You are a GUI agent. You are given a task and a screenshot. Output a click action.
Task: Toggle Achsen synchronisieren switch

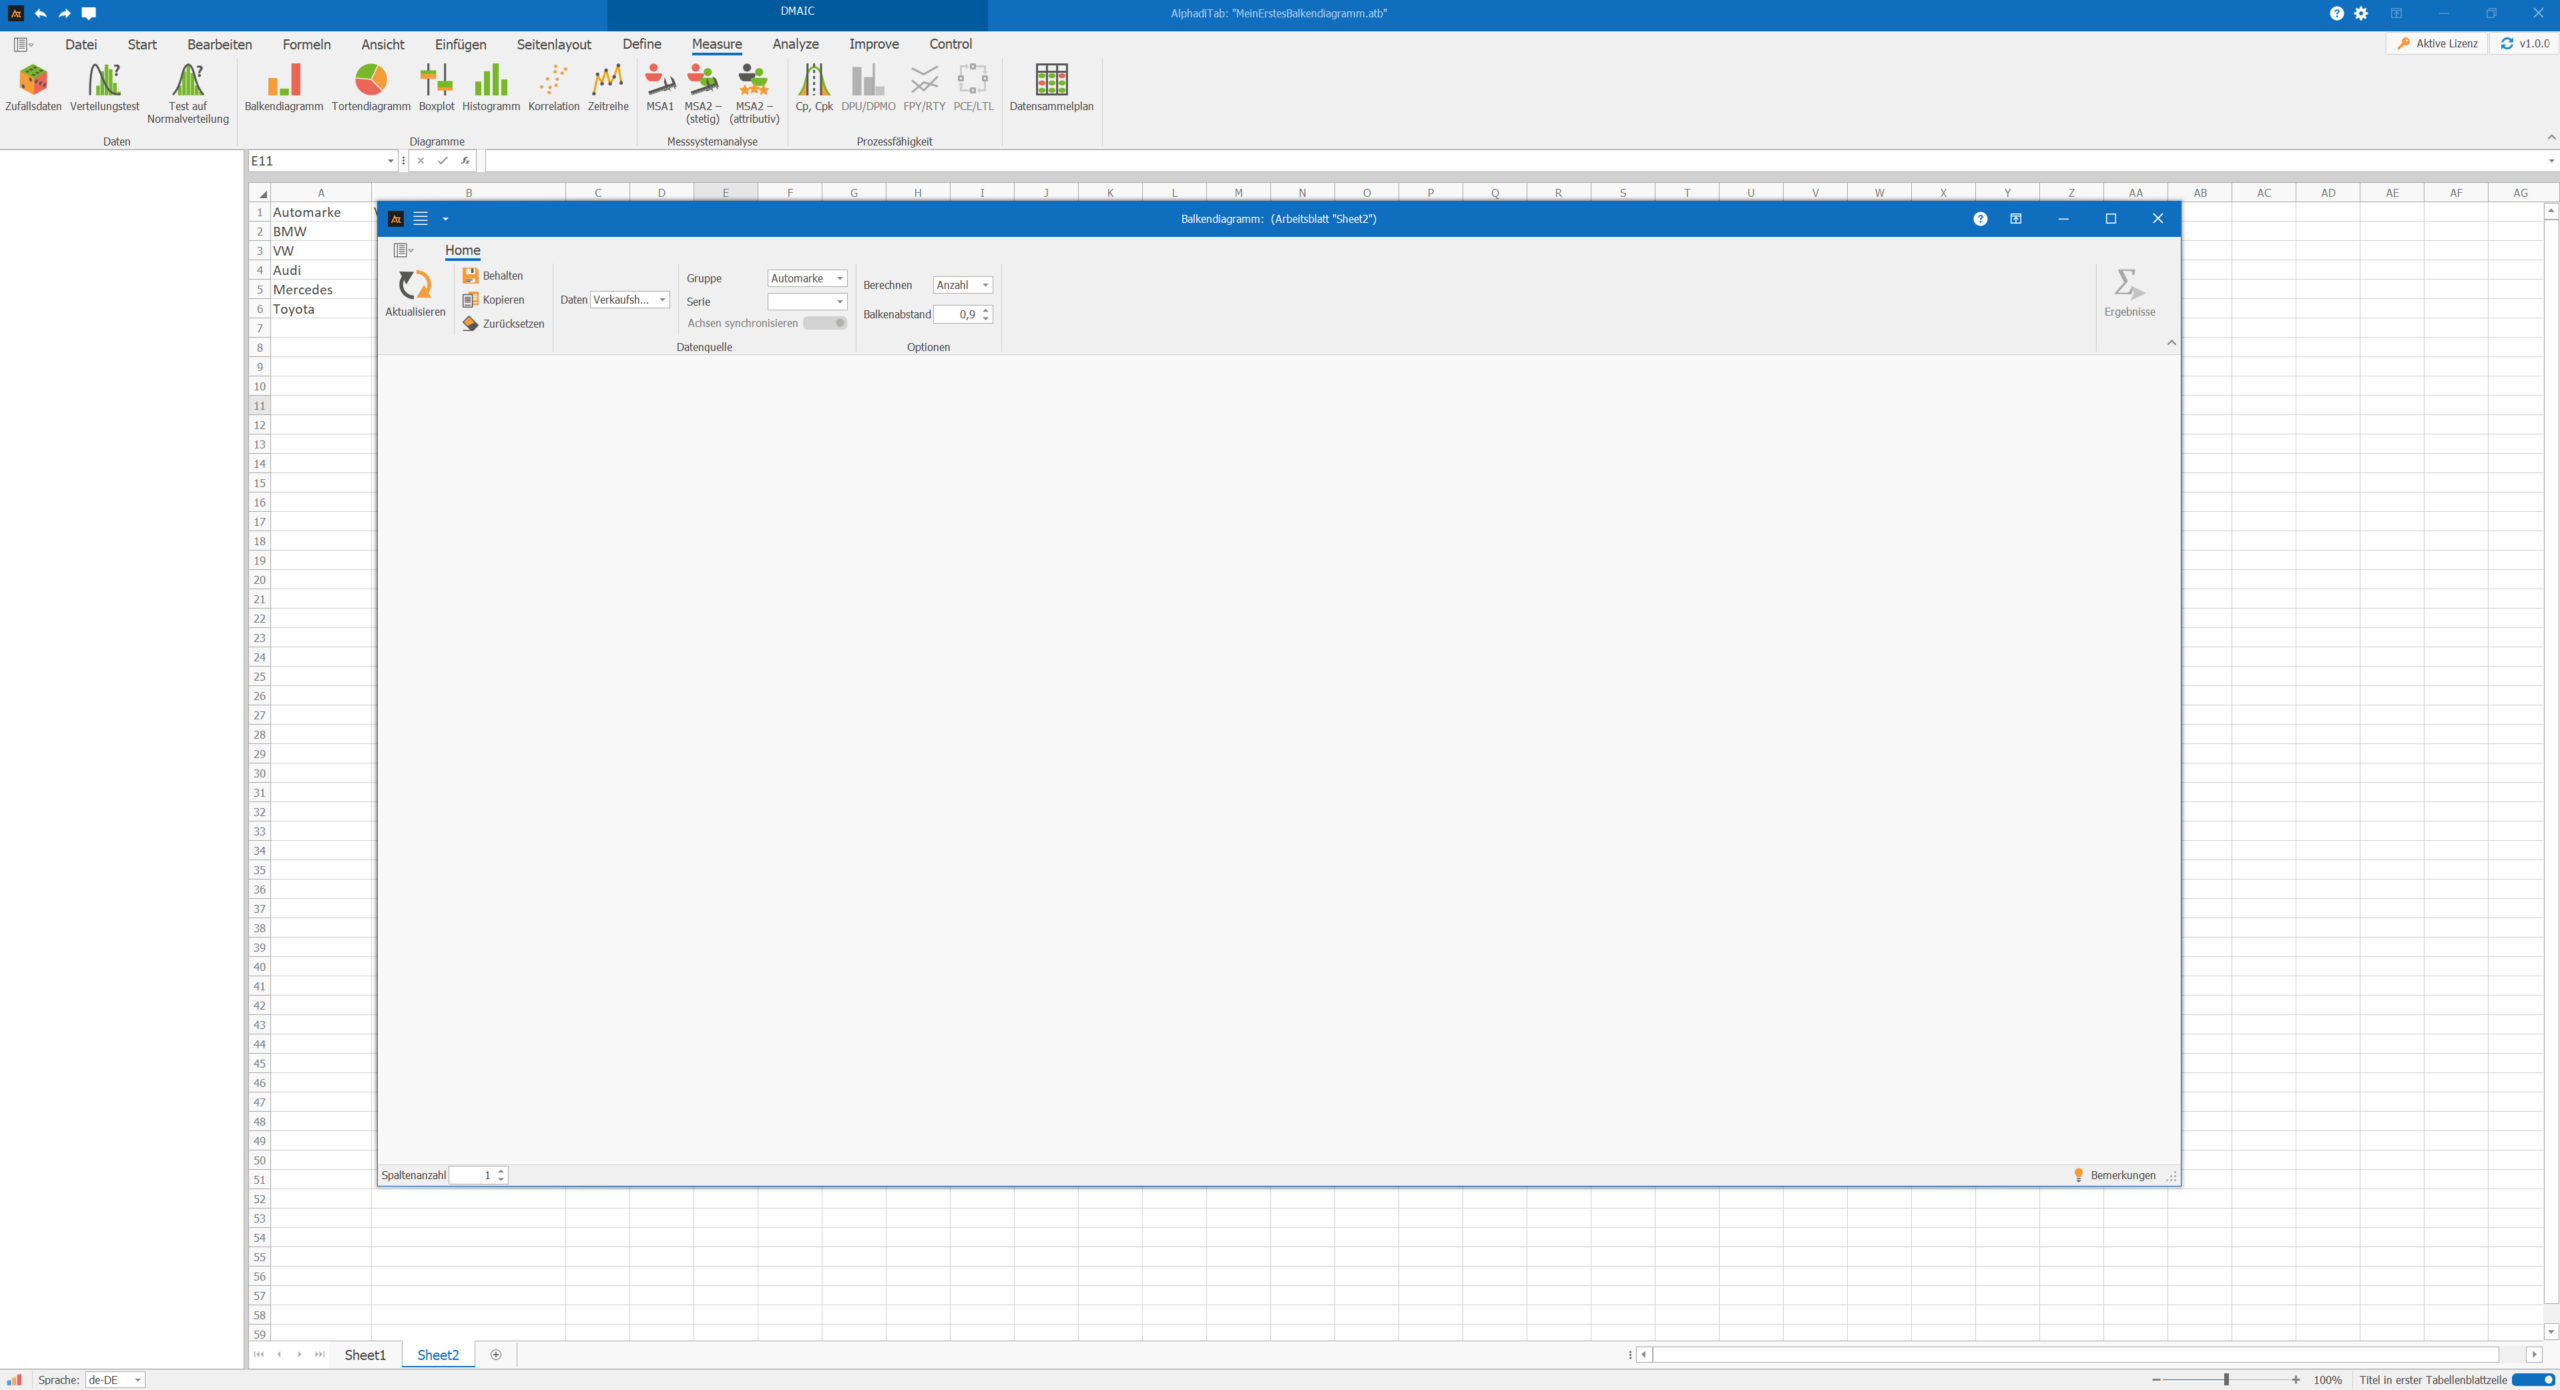825,323
